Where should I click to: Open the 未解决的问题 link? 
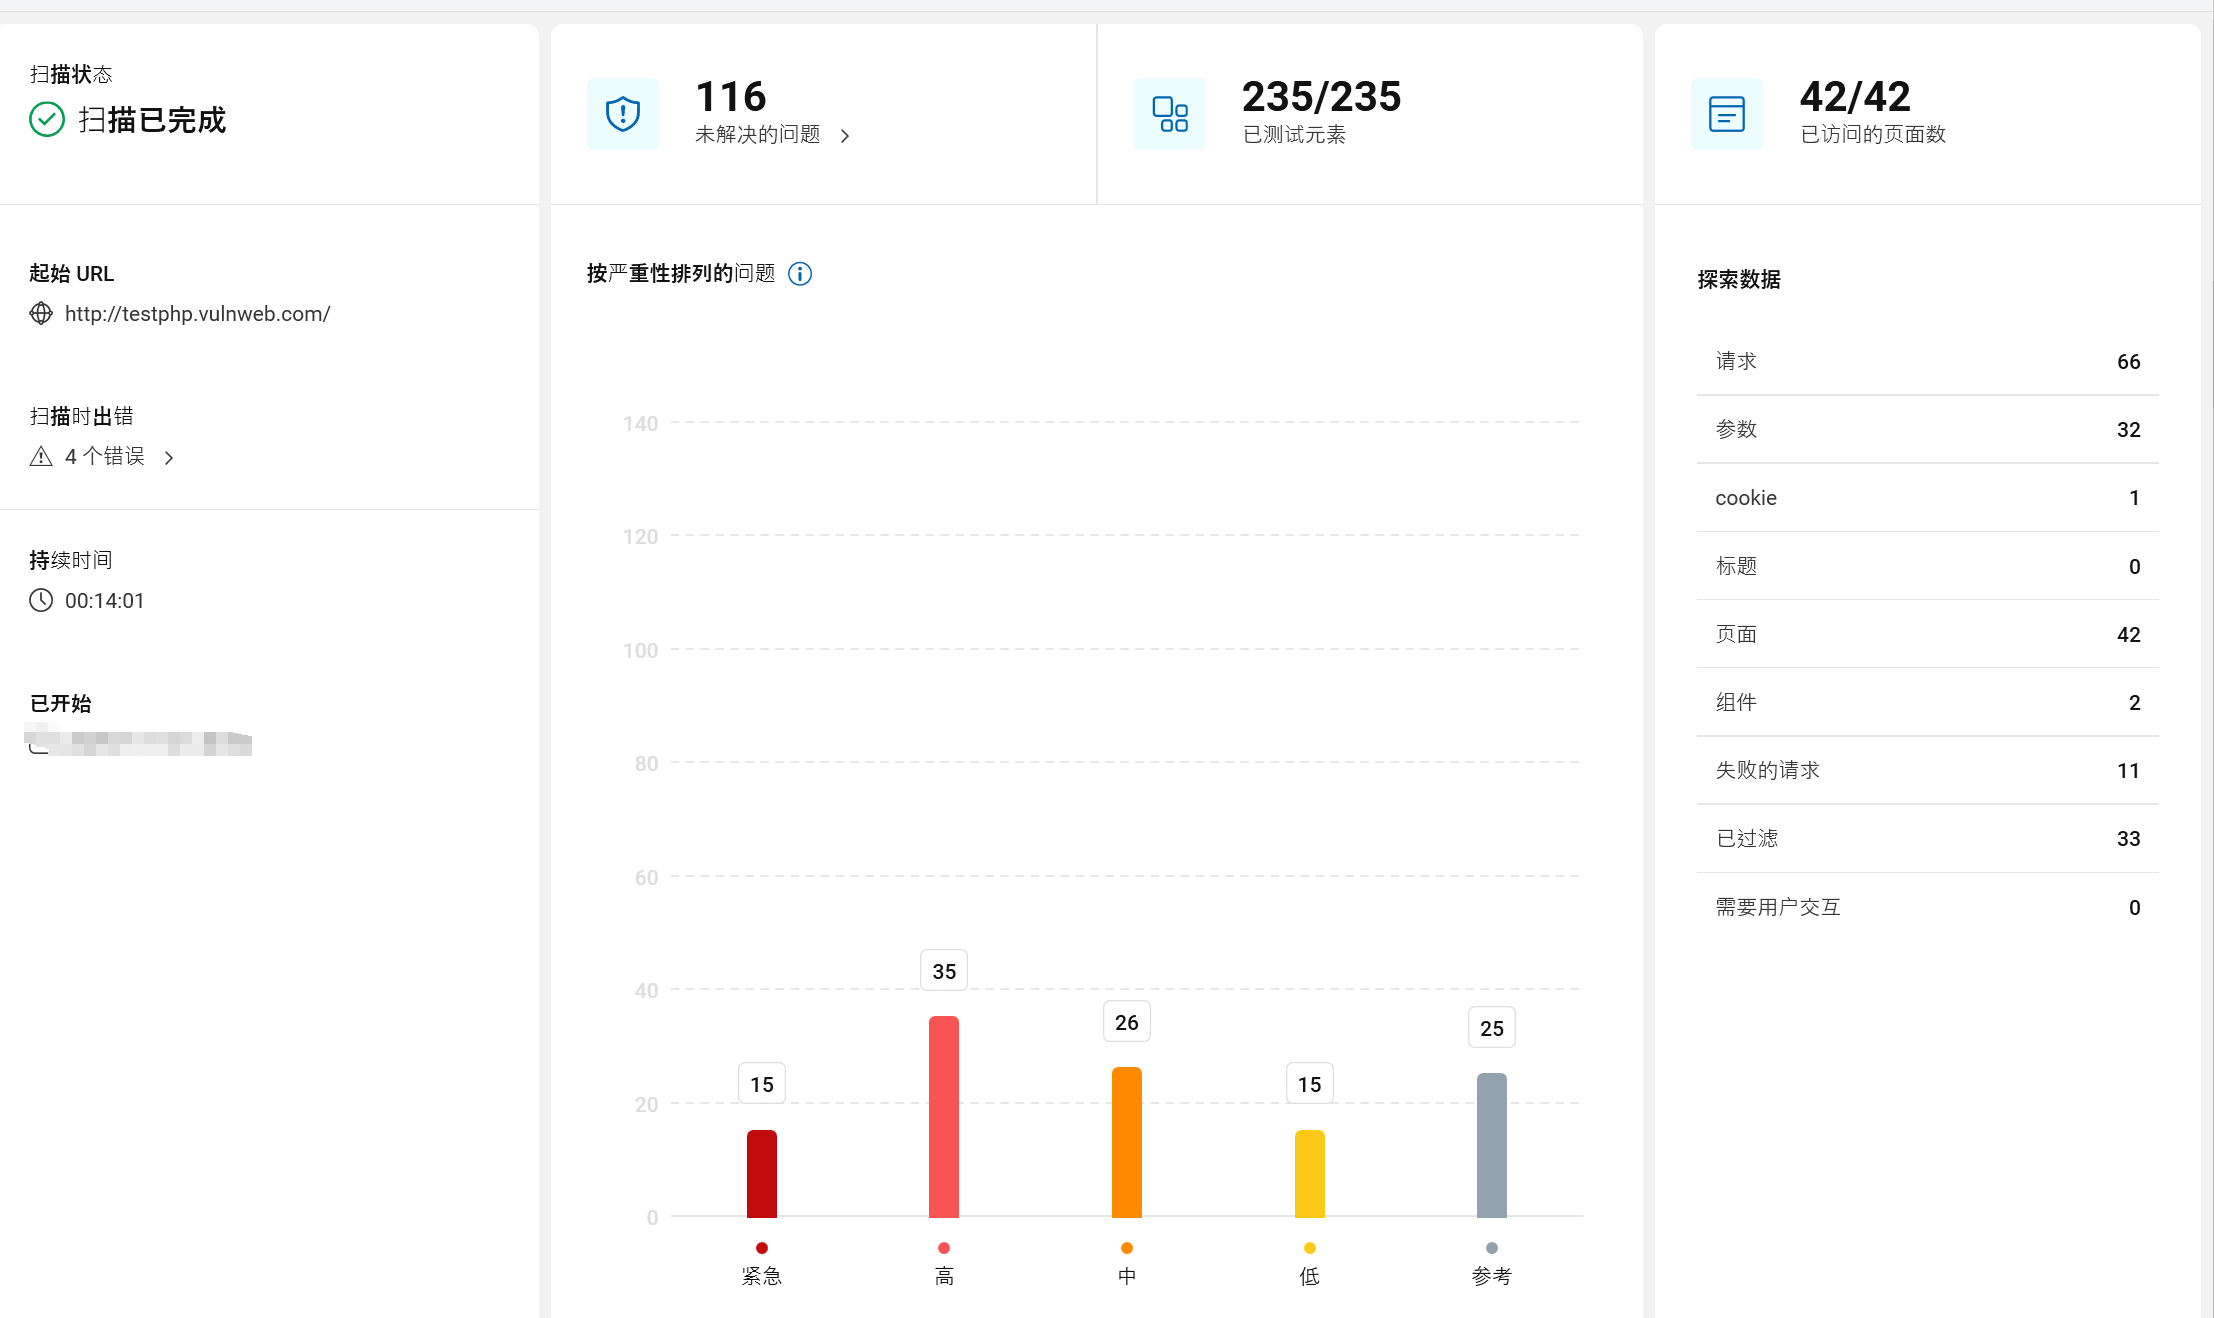point(757,135)
